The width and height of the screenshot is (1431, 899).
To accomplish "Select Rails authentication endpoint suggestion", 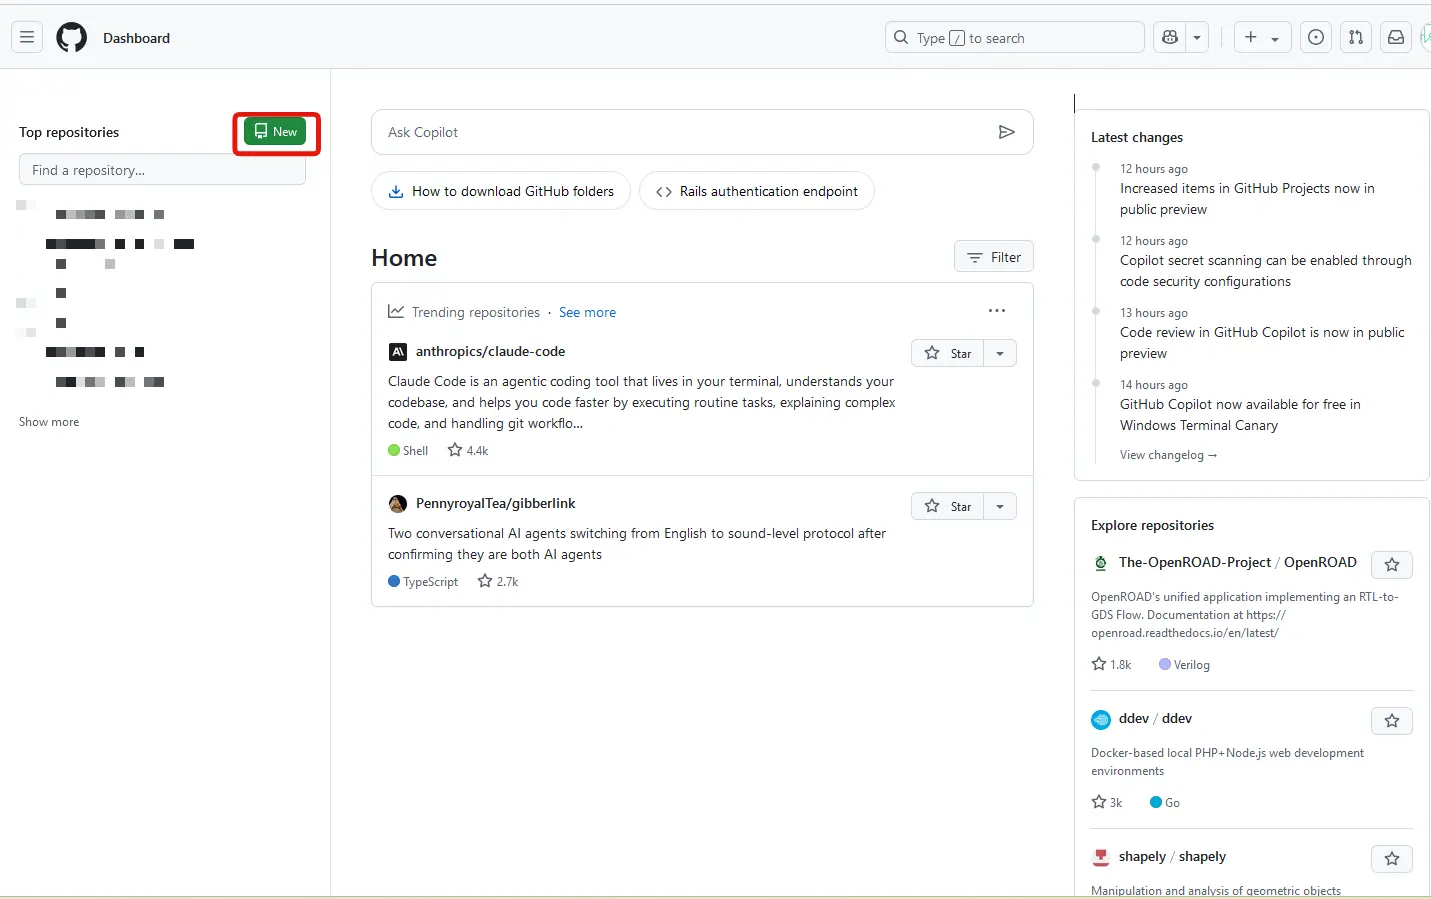I will [757, 191].
